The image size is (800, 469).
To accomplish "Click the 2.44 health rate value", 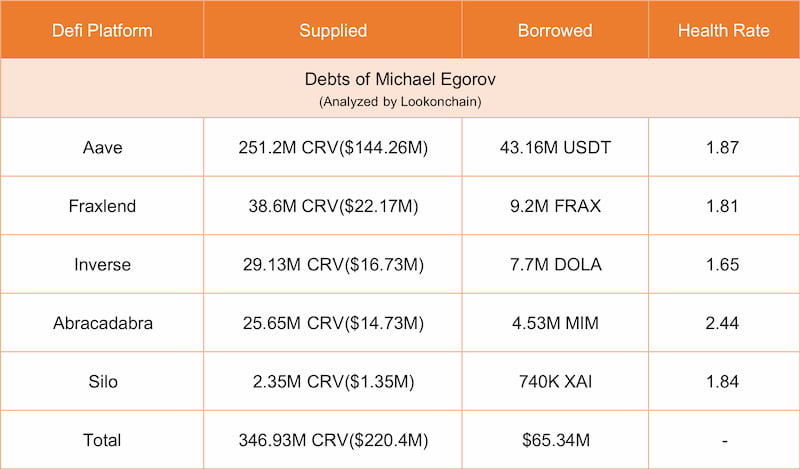I will click(x=723, y=323).
